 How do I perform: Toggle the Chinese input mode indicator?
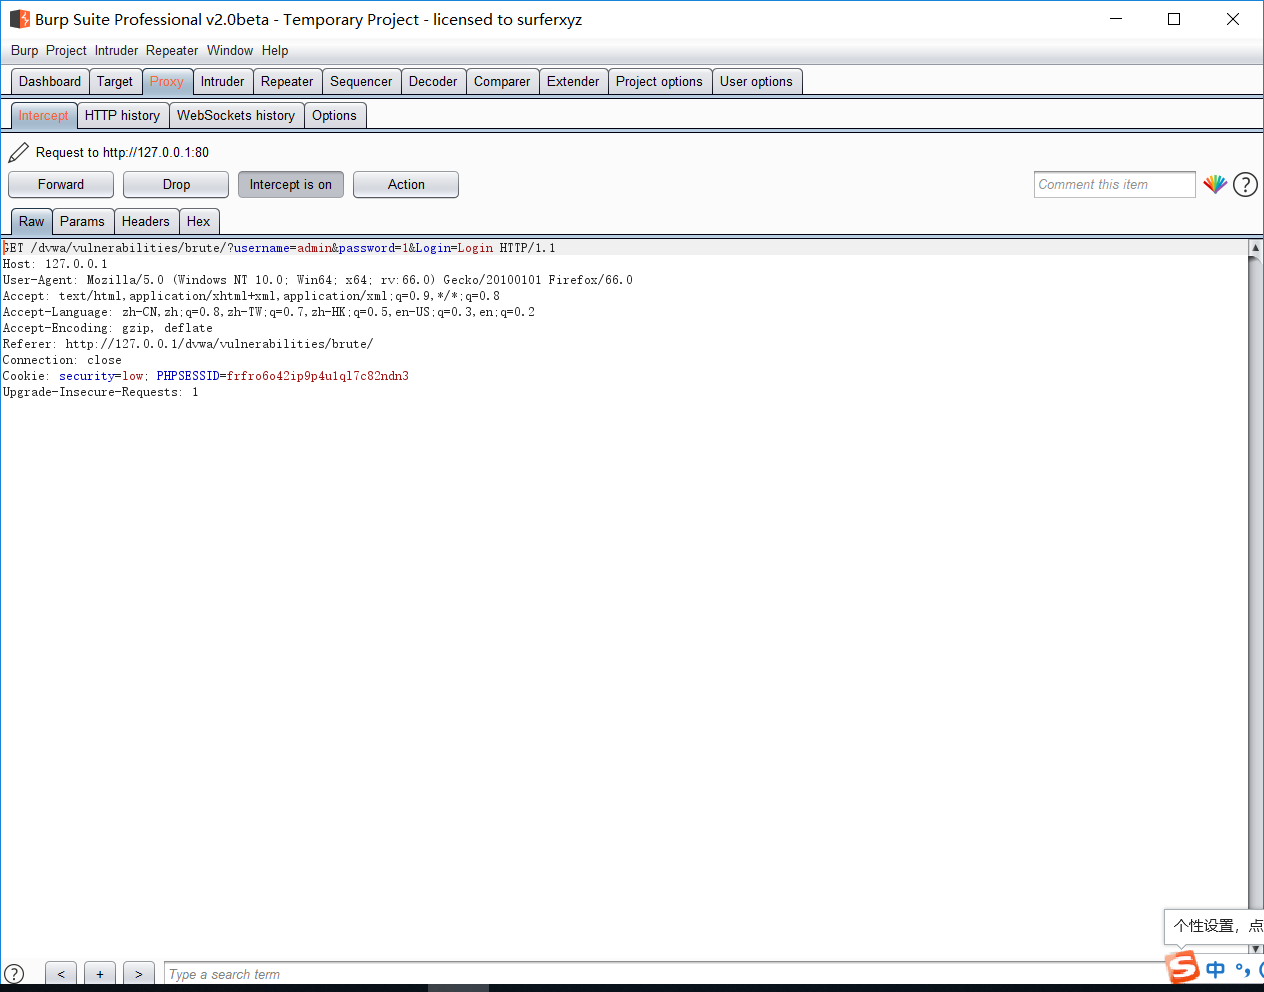tap(1215, 969)
